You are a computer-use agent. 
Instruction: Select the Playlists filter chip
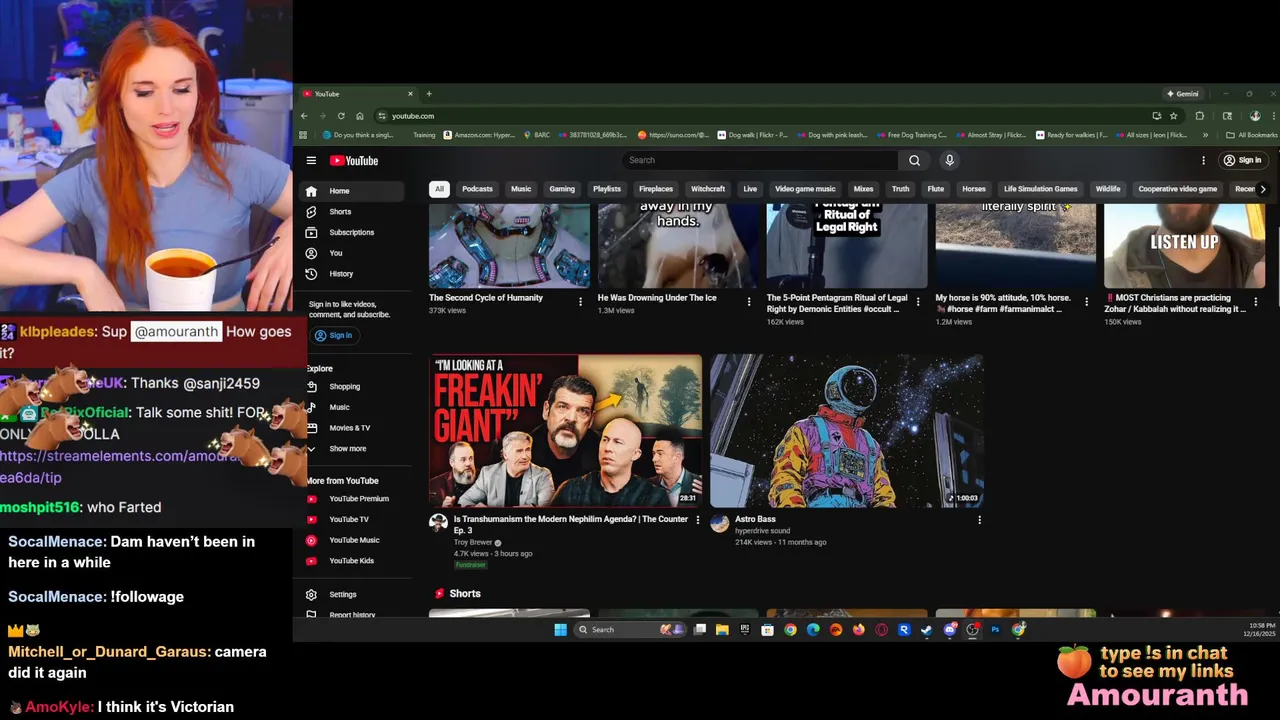click(607, 189)
